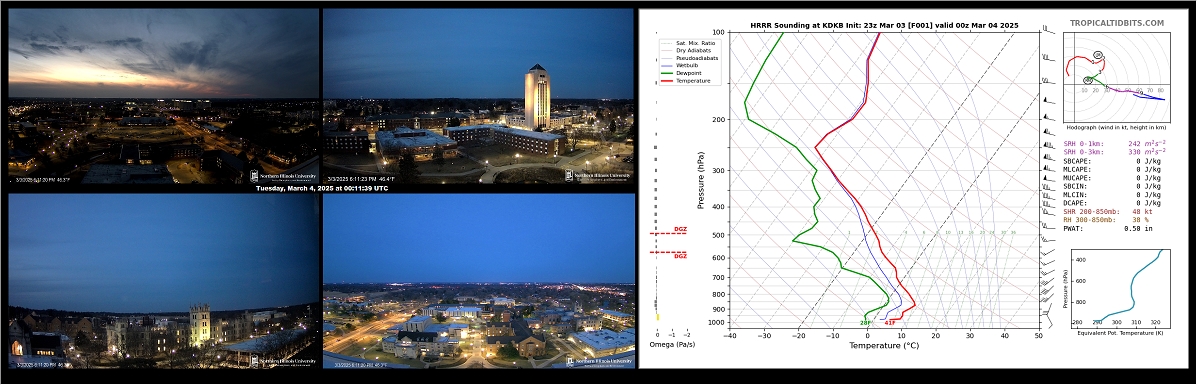Viewport: 1197px width, 385px height.
Task: Click the 41F surface temperature label
Action: point(889,323)
